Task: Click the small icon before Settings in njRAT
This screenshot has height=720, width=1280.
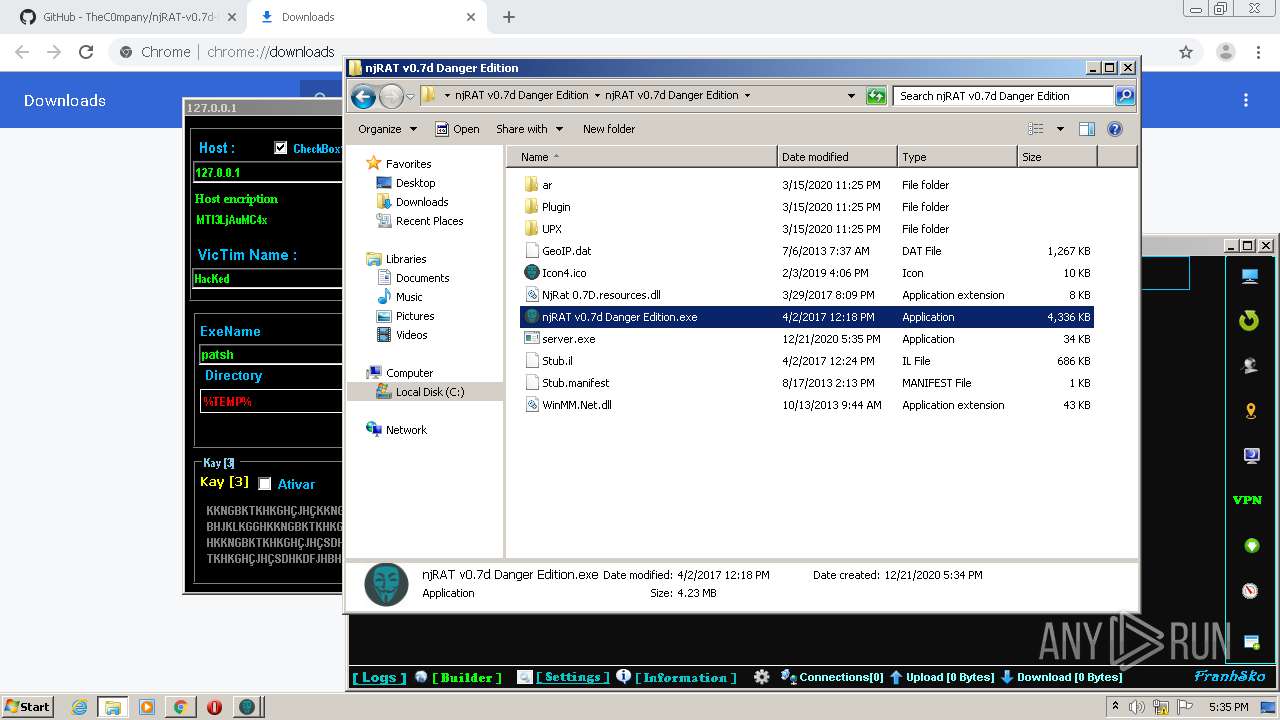Action: click(x=525, y=677)
